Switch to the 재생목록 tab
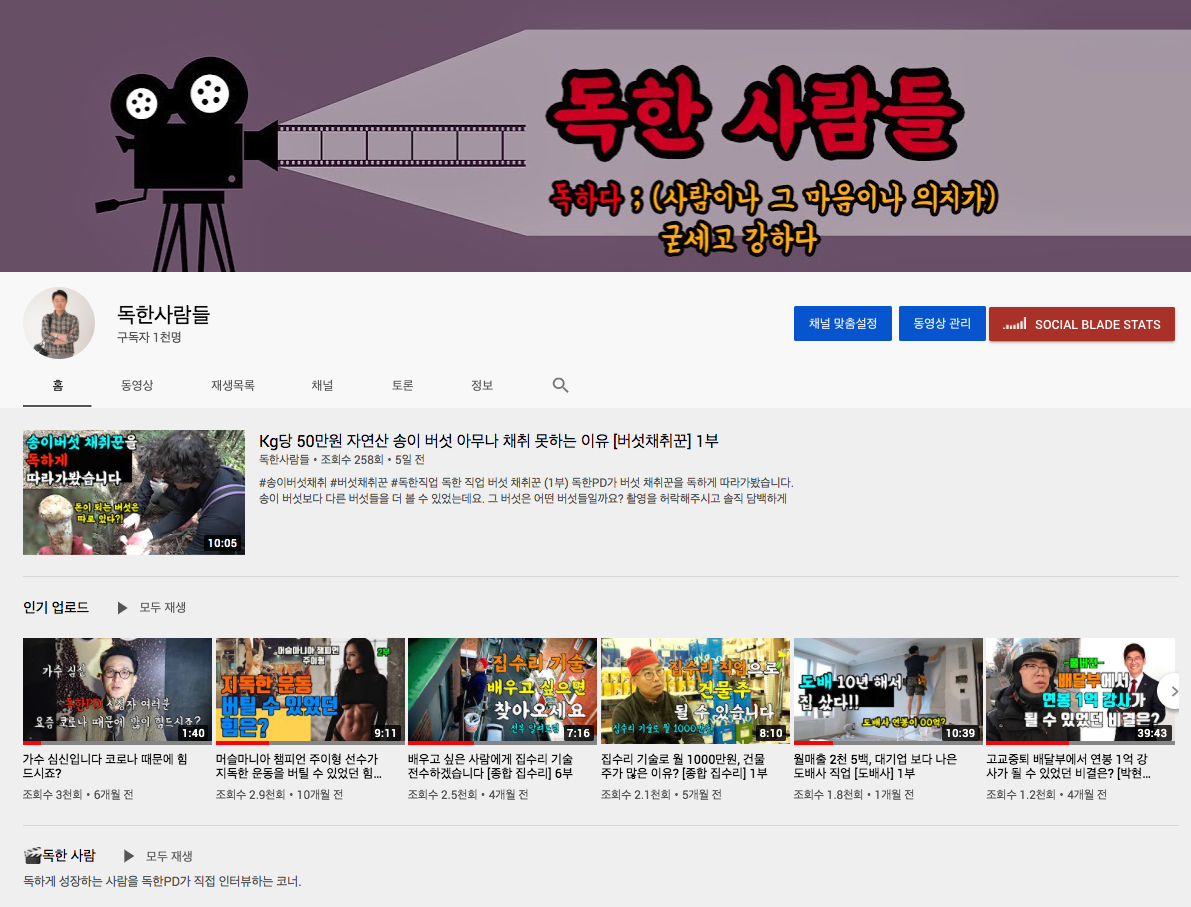Screen dimensions: 1191x907 (x=233, y=384)
